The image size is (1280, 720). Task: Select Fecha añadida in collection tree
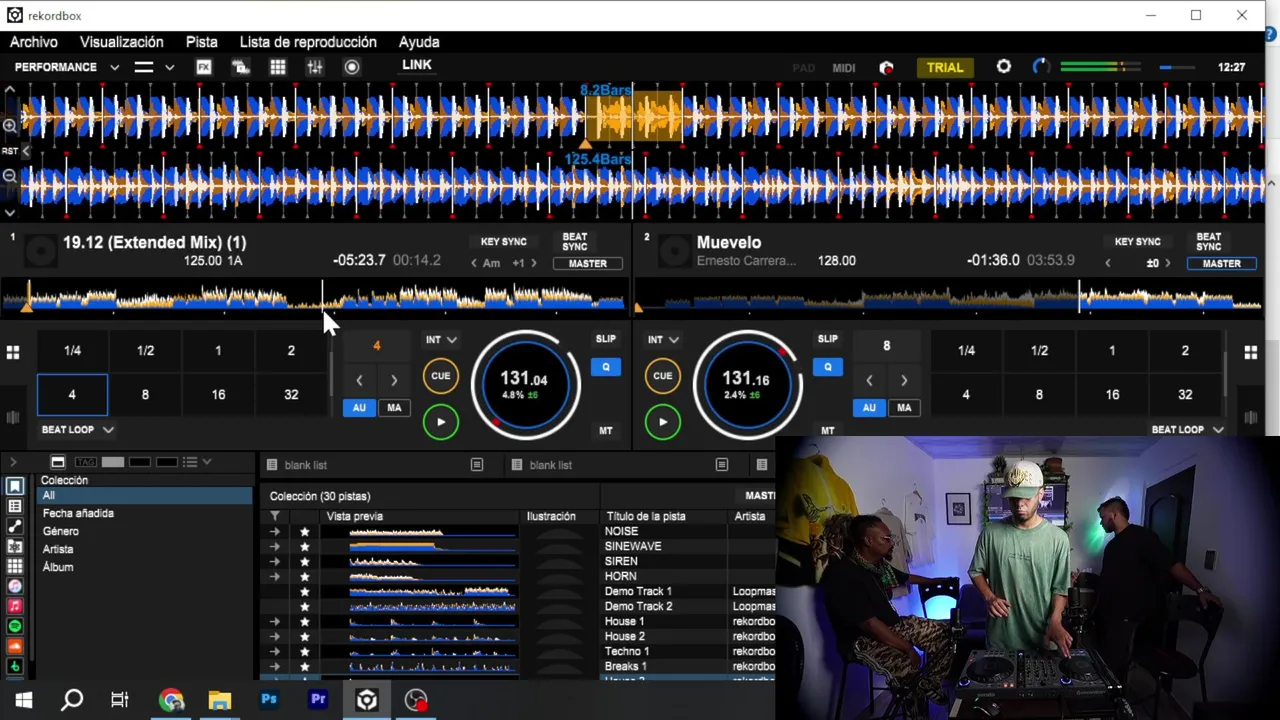coord(78,513)
